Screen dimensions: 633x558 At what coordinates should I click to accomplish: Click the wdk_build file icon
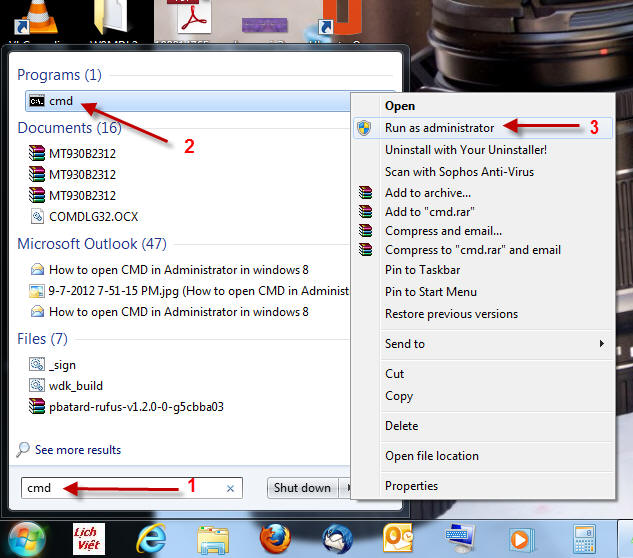click(37, 385)
